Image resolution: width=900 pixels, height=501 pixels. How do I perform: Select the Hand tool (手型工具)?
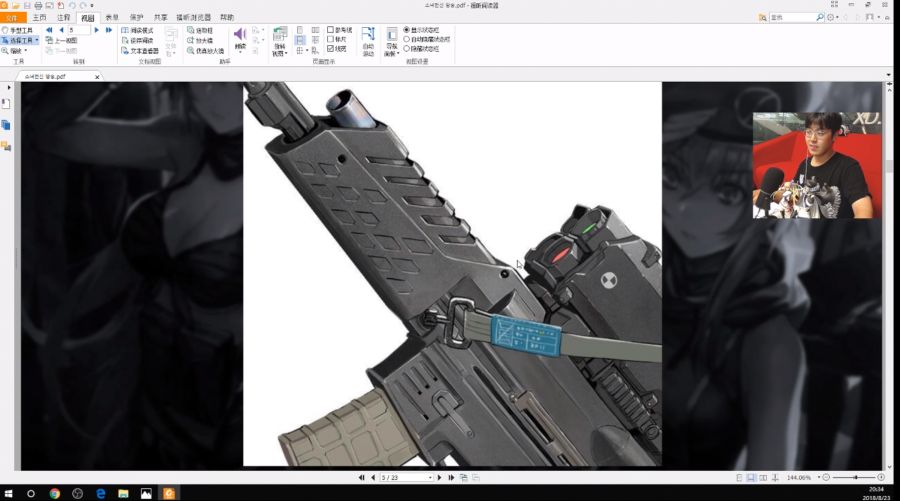click(17, 30)
